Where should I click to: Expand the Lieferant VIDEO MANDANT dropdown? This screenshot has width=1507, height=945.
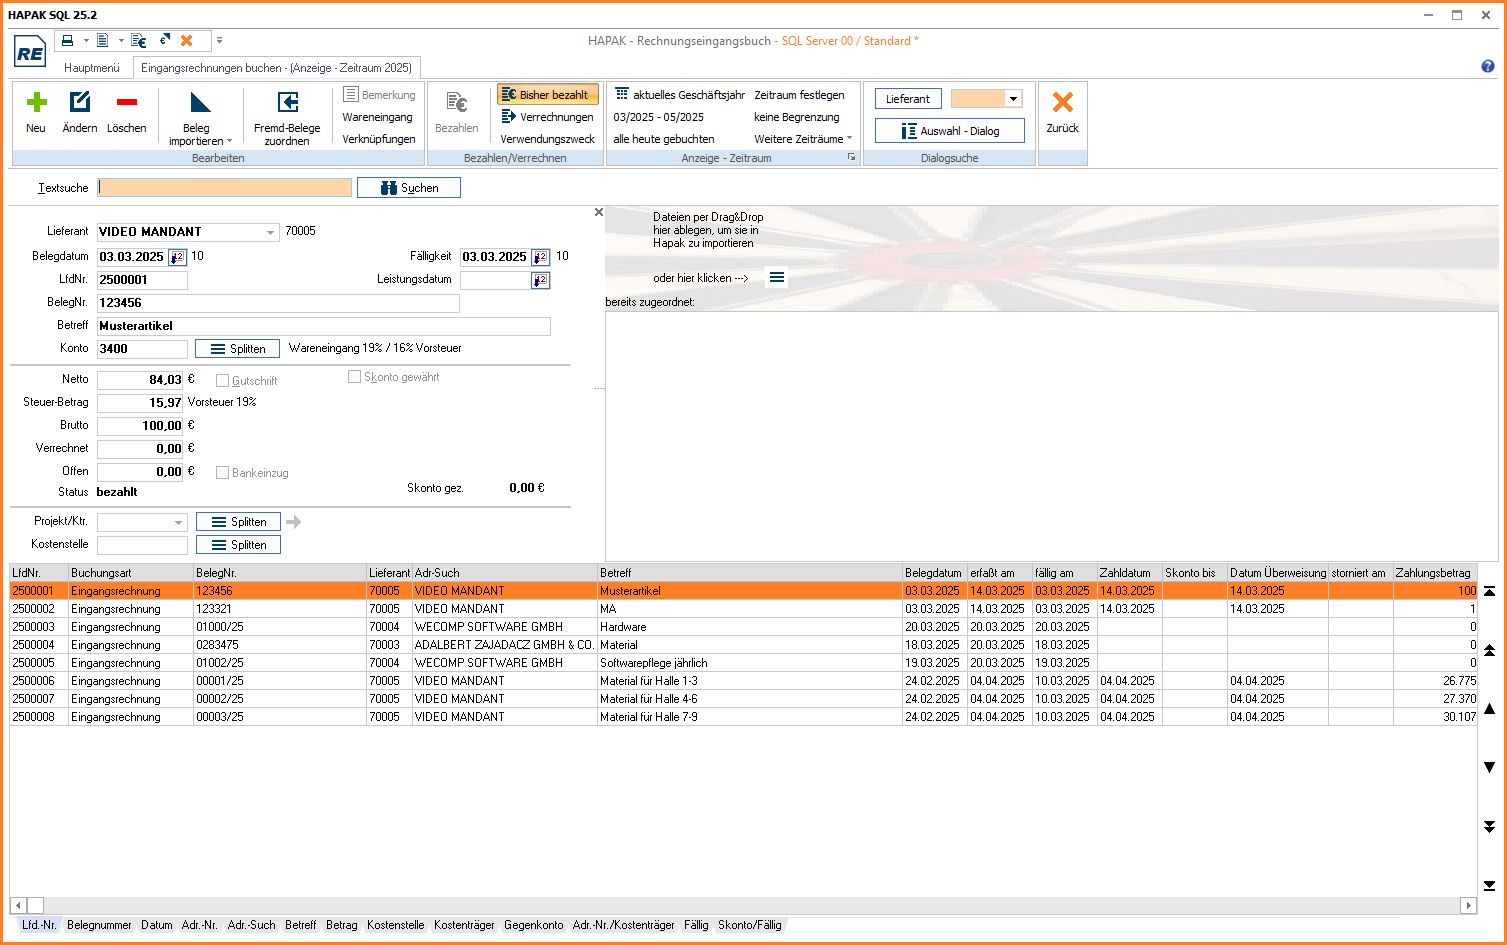[x=270, y=233]
